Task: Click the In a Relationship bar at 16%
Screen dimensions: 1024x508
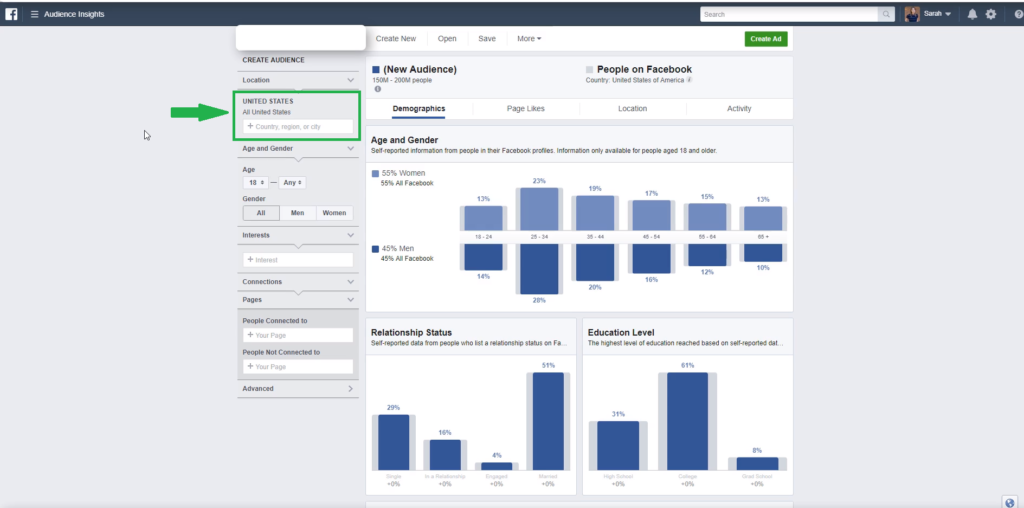Action: click(445, 454)
